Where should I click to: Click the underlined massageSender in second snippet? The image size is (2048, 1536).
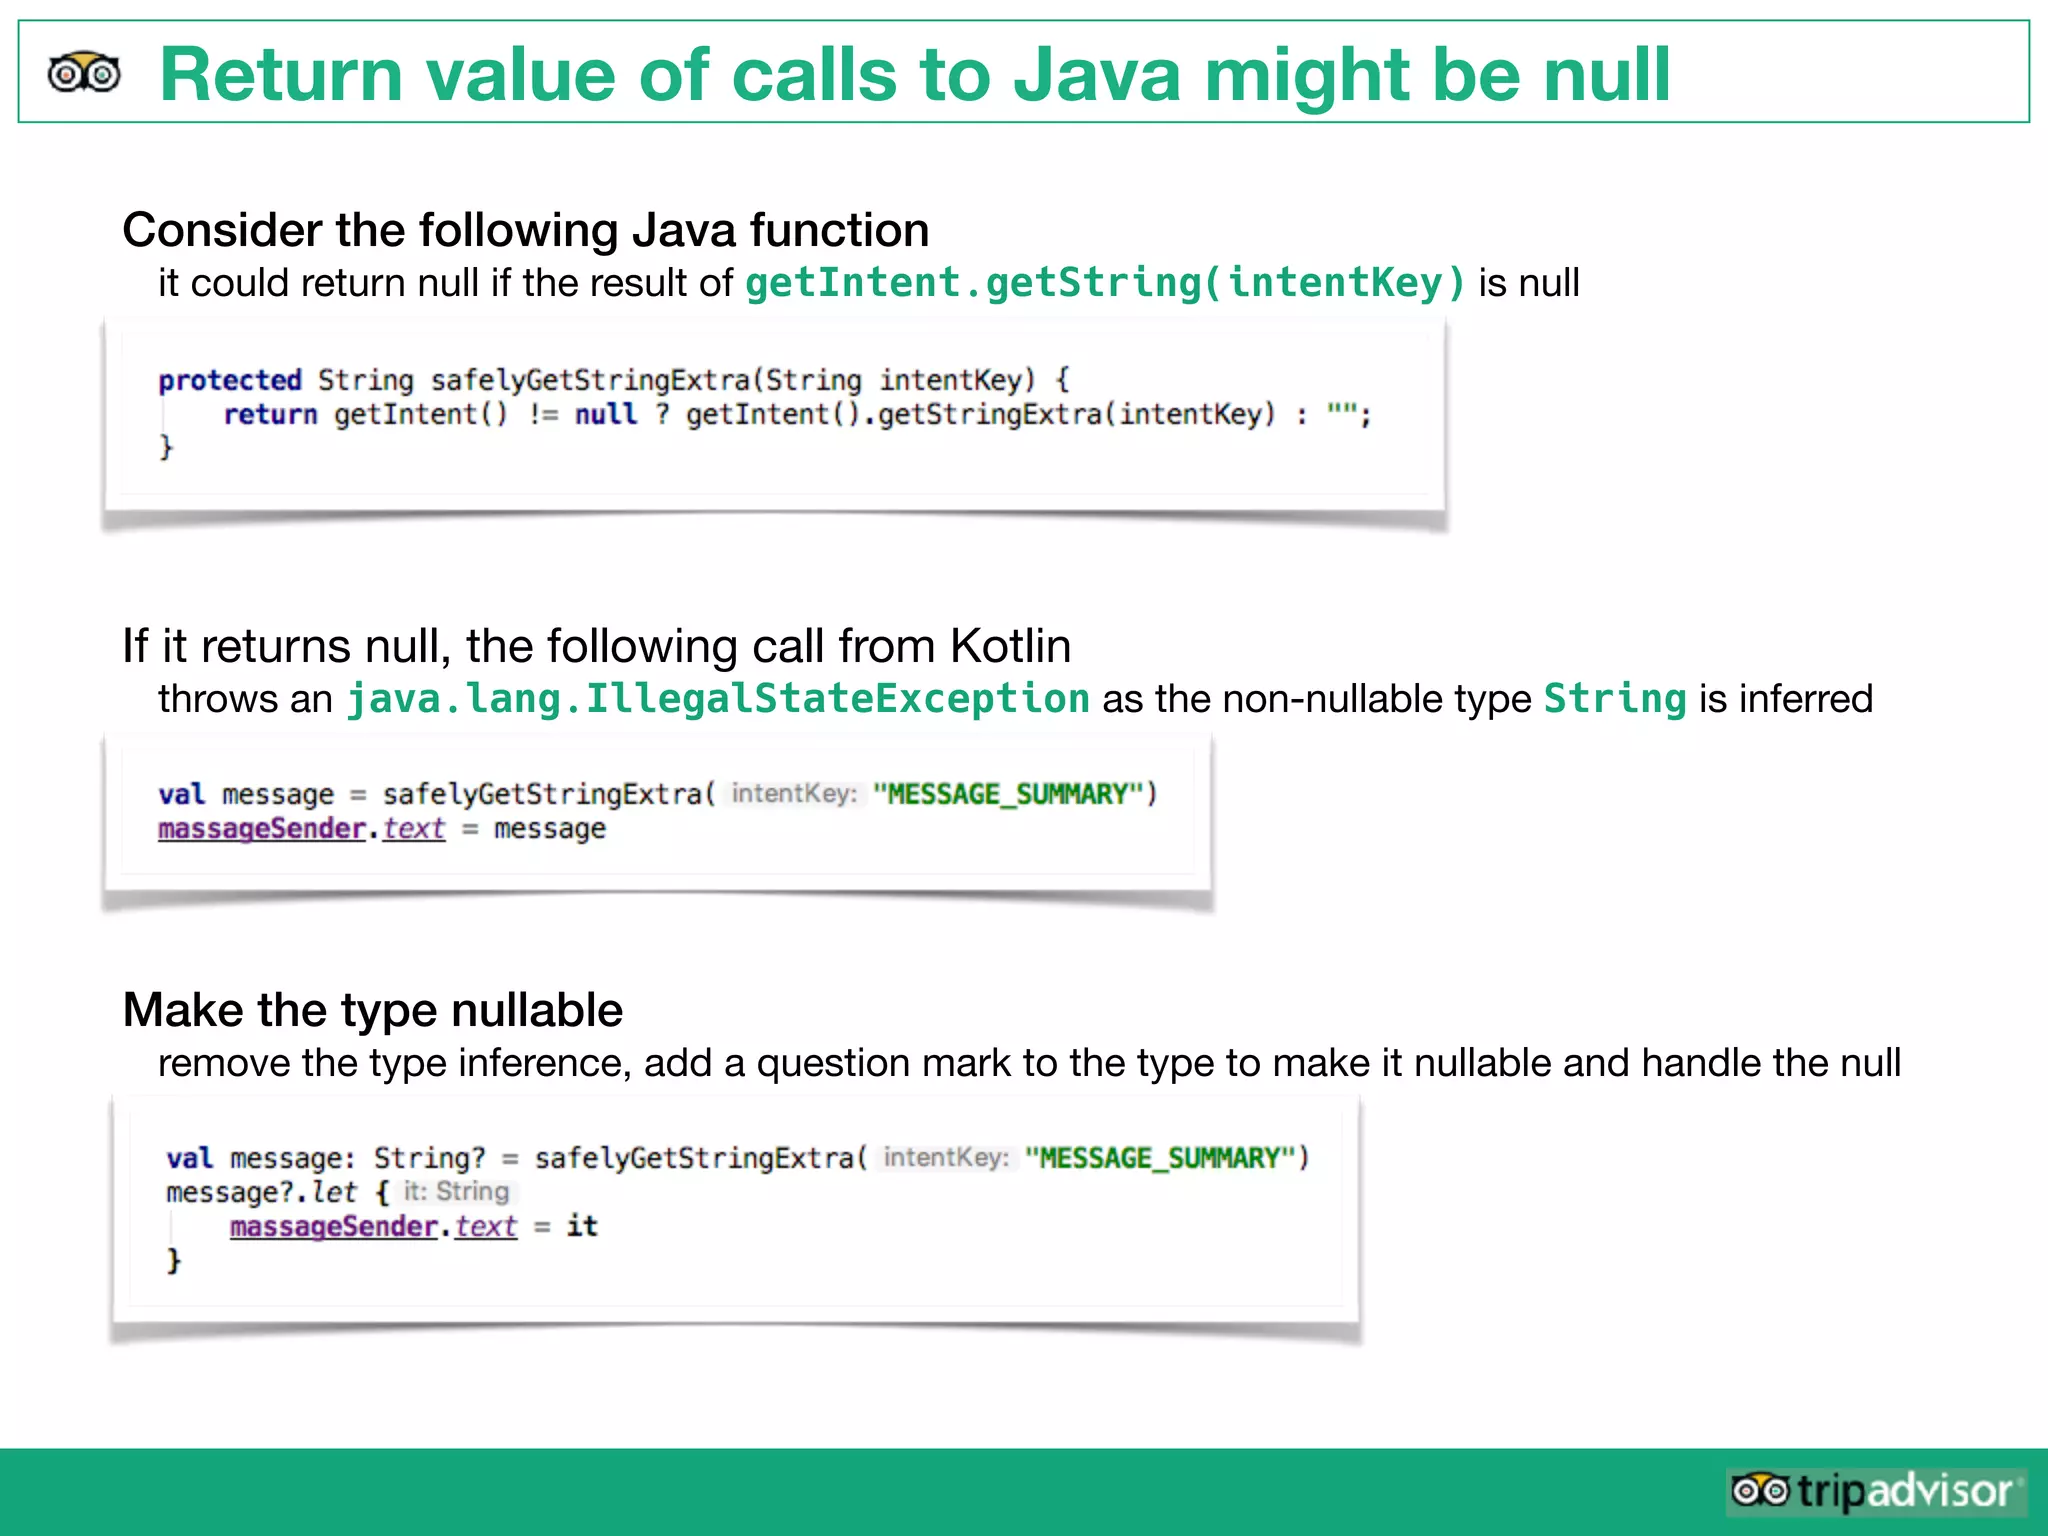(261, 829)
